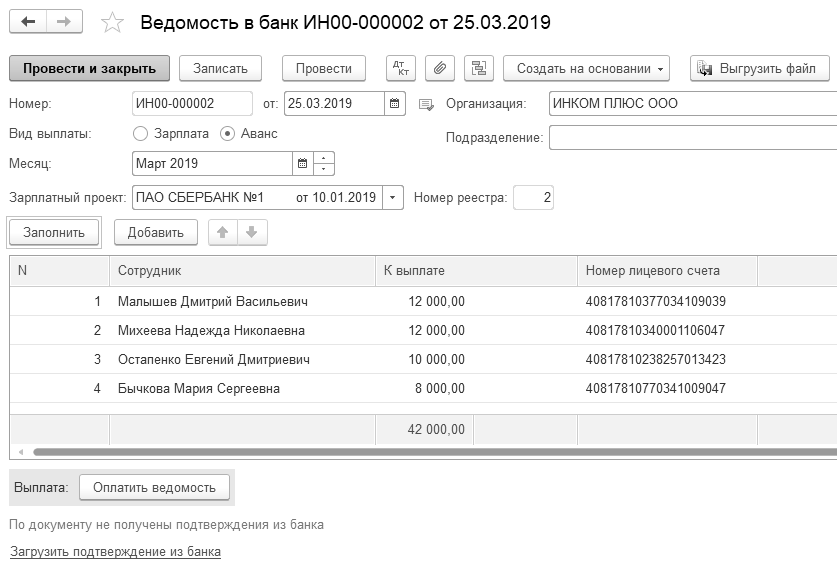837x568 pixels.
Task: Open calendar for document date
Action: coord(395,103)
